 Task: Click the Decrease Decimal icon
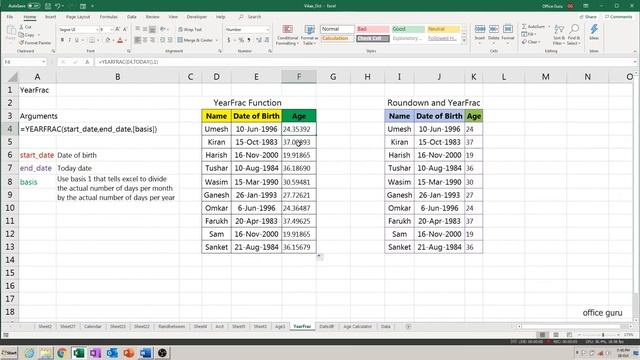pyautogui.click(x=267, y=40)
